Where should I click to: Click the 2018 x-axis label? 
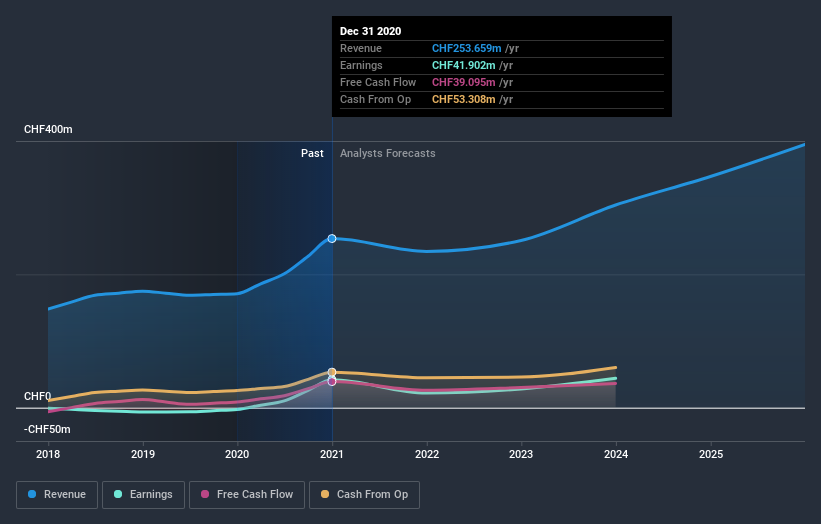tap(48, 454)
